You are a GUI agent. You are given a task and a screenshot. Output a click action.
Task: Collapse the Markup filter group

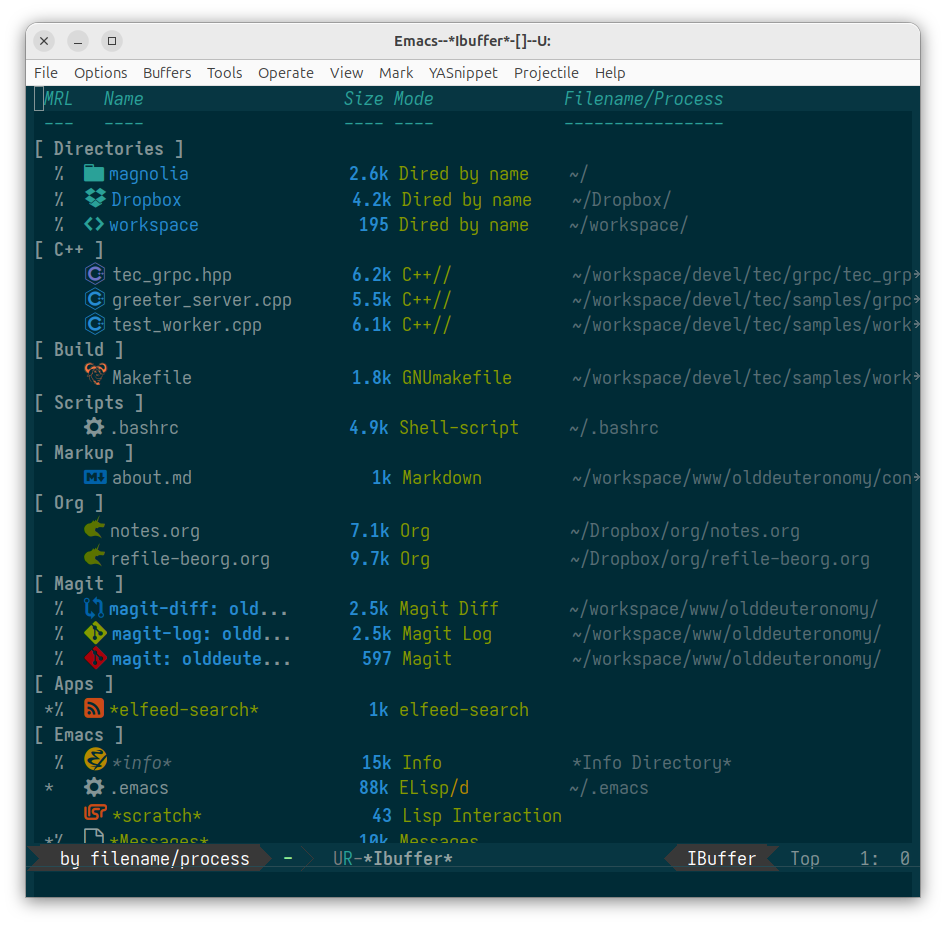point(84,452)
